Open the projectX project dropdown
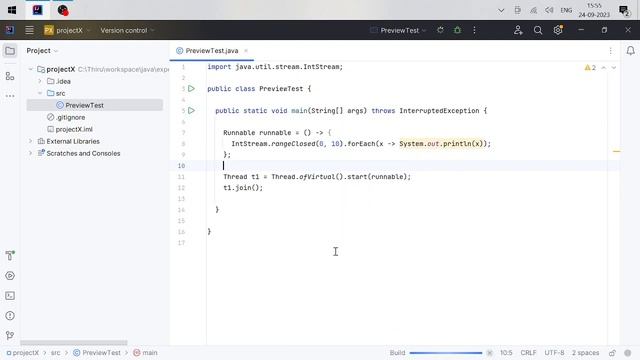 coord(67,30)
